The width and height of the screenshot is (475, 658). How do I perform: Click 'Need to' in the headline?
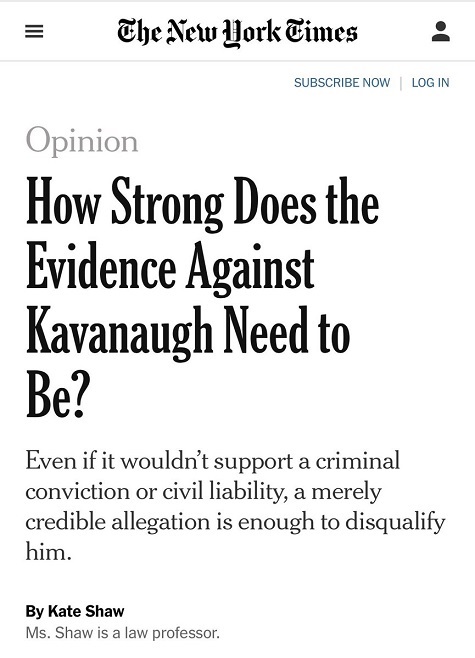tap(287, 330)
